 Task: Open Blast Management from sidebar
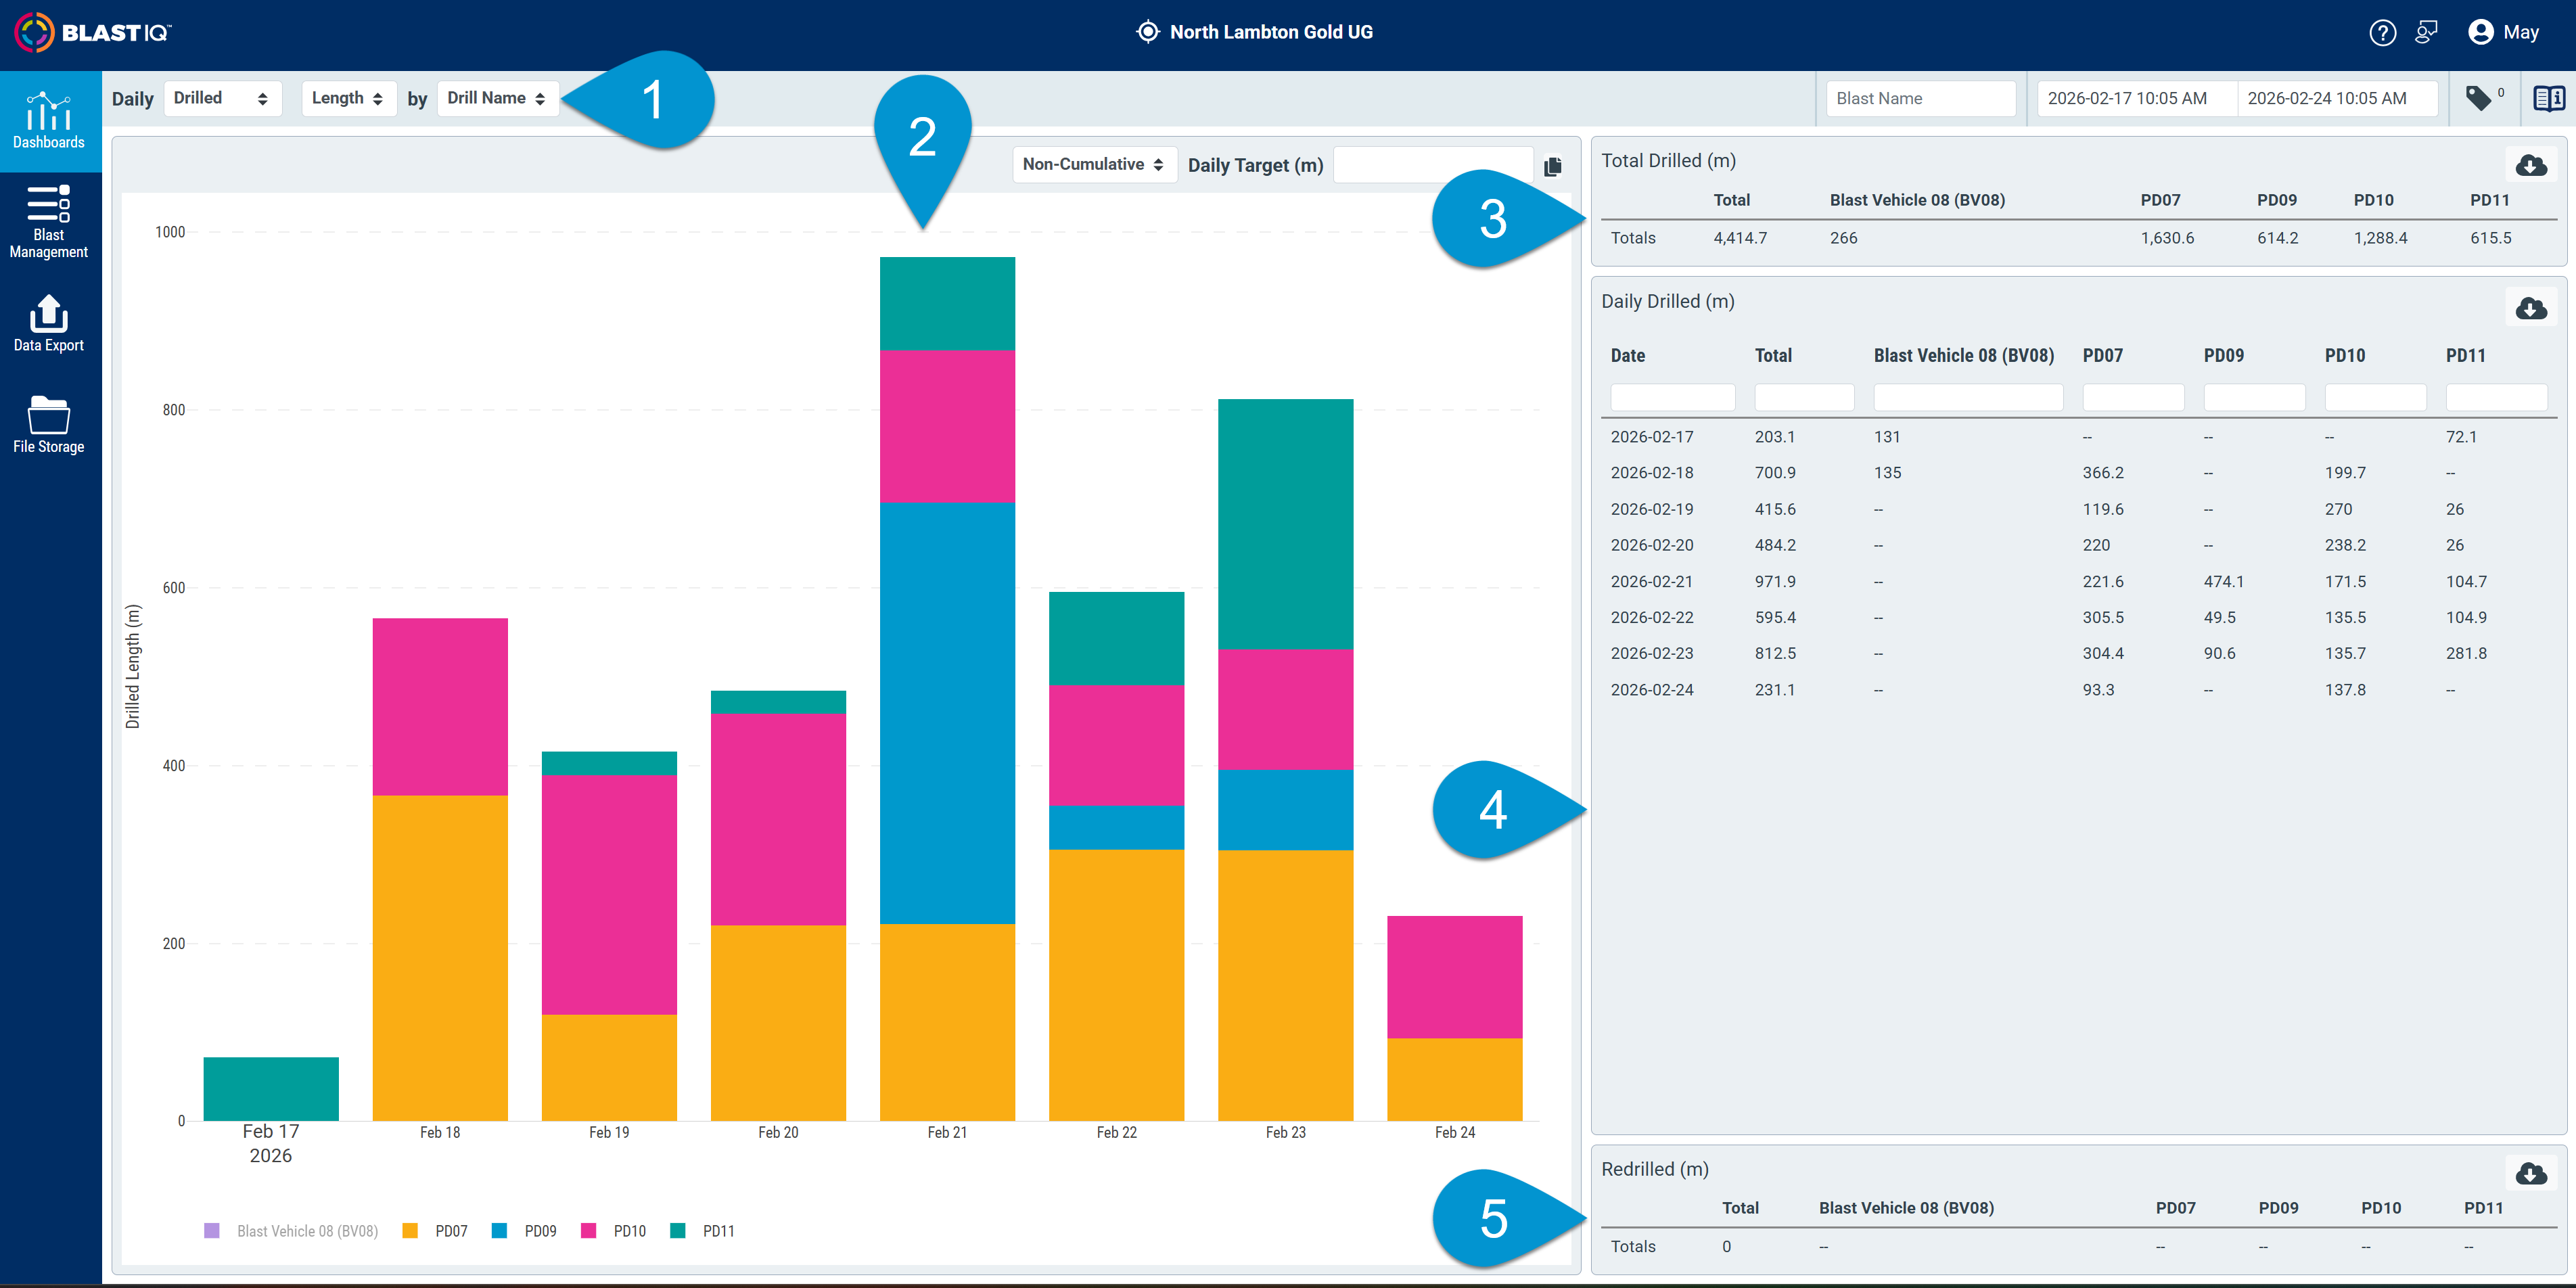[49, 222]
